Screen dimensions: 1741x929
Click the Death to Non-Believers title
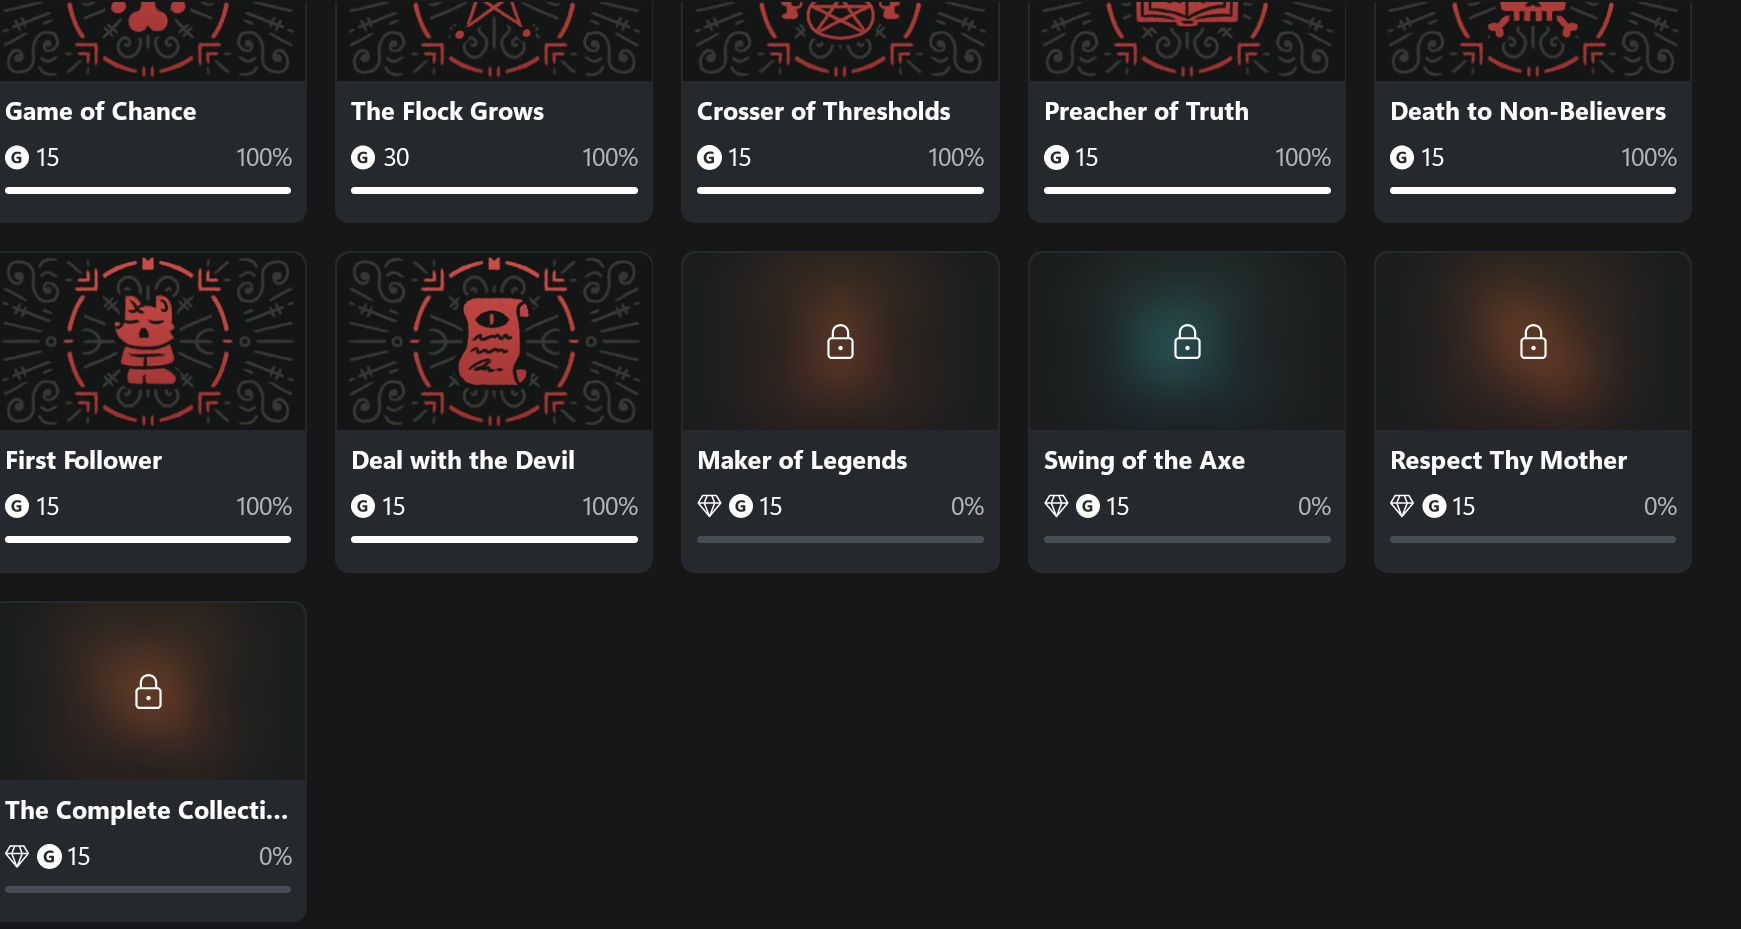[1528, 111]
